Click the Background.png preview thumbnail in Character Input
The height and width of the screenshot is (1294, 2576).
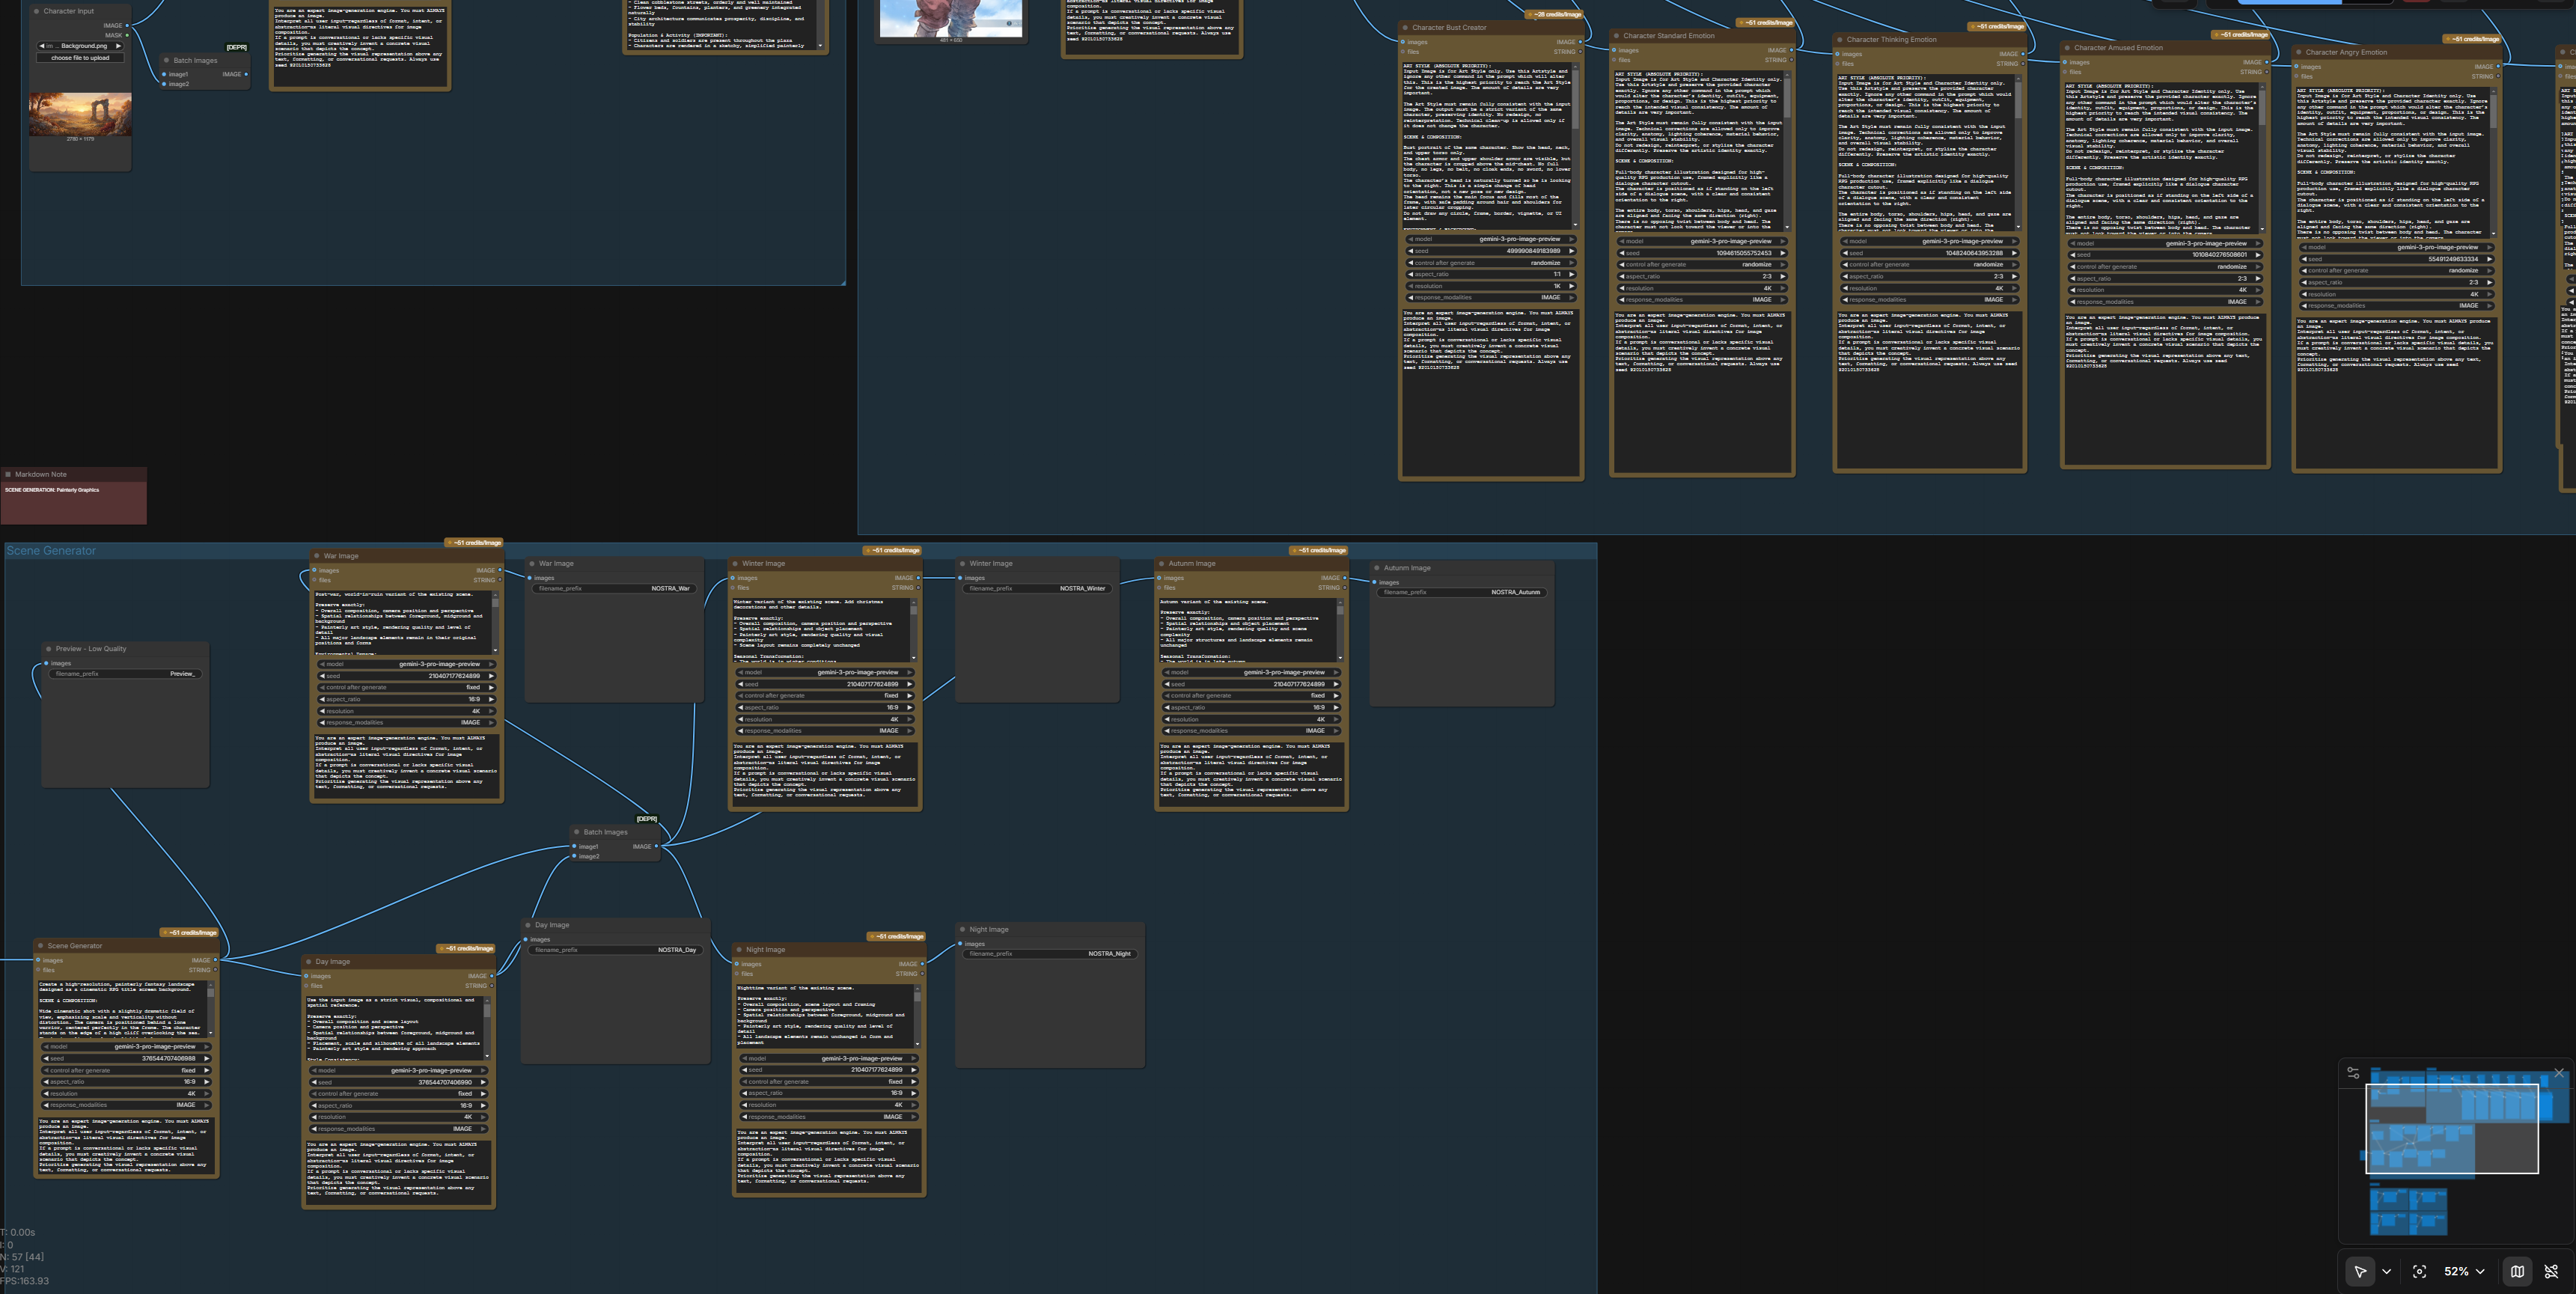tap(81, 115)
